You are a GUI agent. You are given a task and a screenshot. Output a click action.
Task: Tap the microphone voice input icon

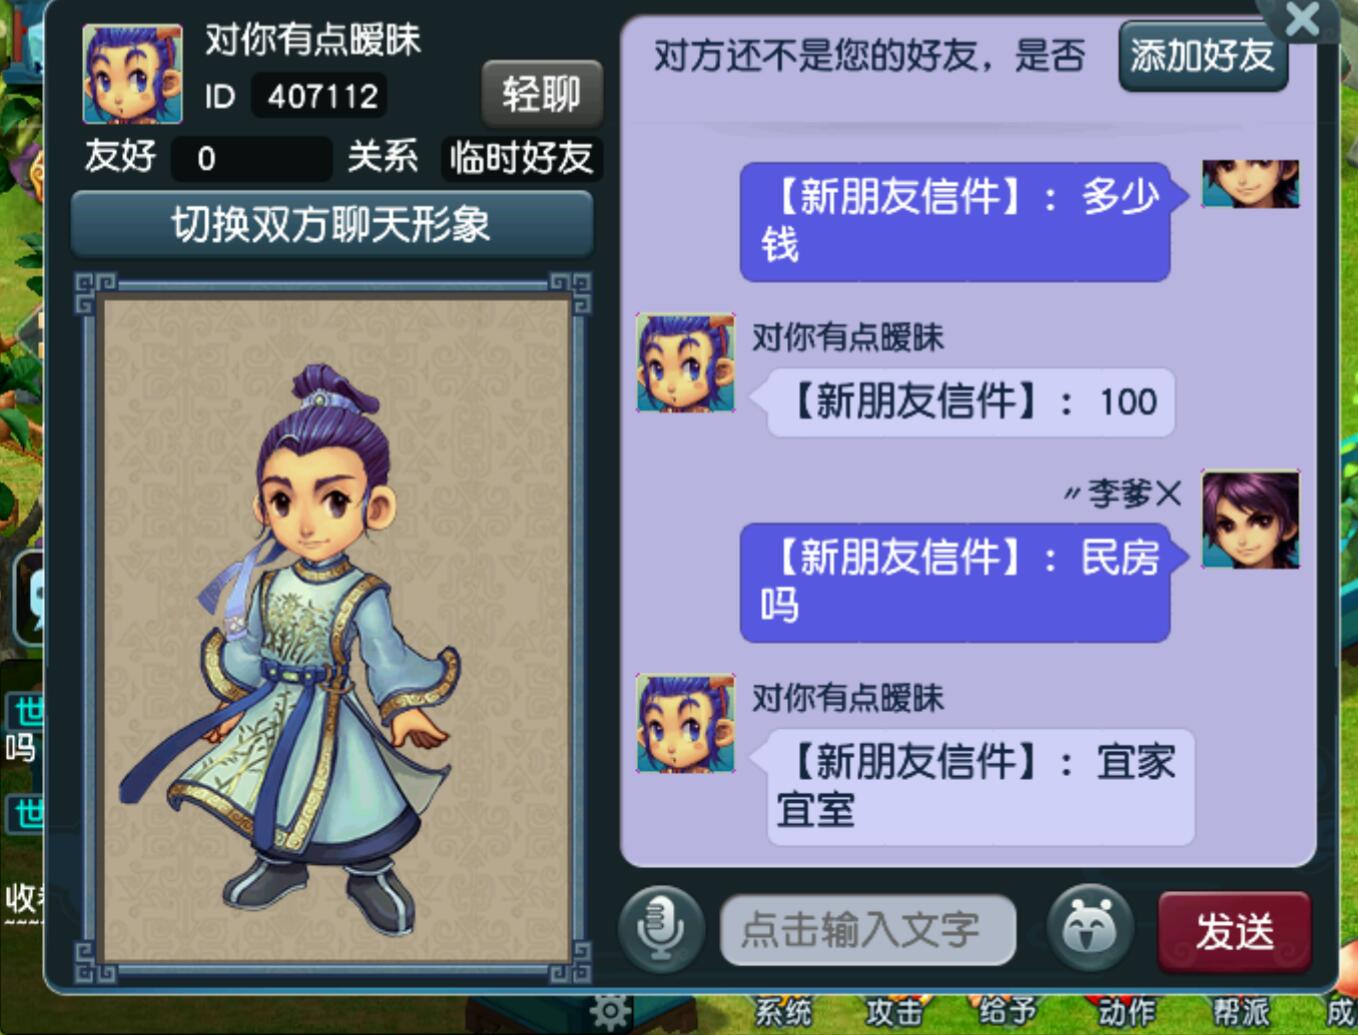pos(660,930)
